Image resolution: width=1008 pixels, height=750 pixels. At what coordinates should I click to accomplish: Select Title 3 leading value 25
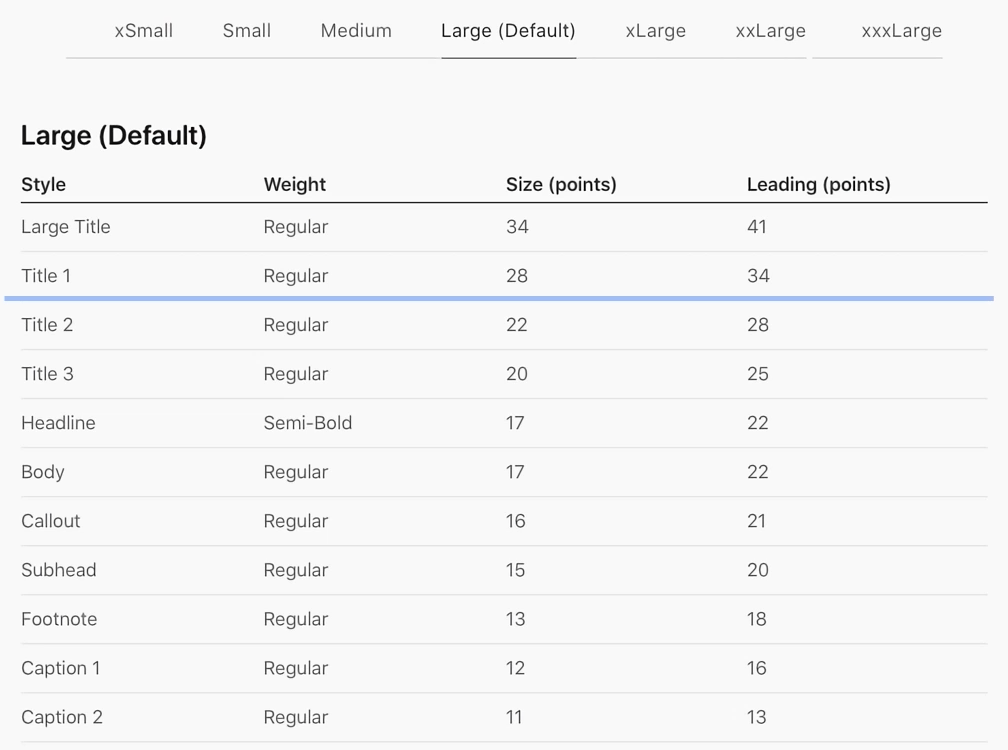coord(758,374)
